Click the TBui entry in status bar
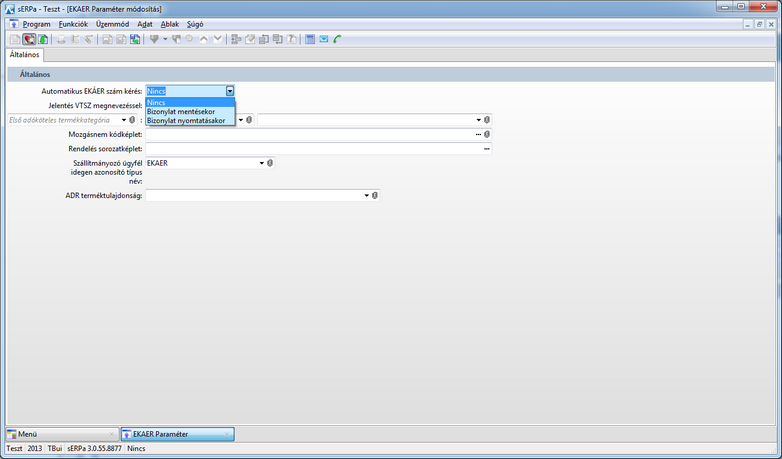The image size is (782, 459). [x=55, y=449]
